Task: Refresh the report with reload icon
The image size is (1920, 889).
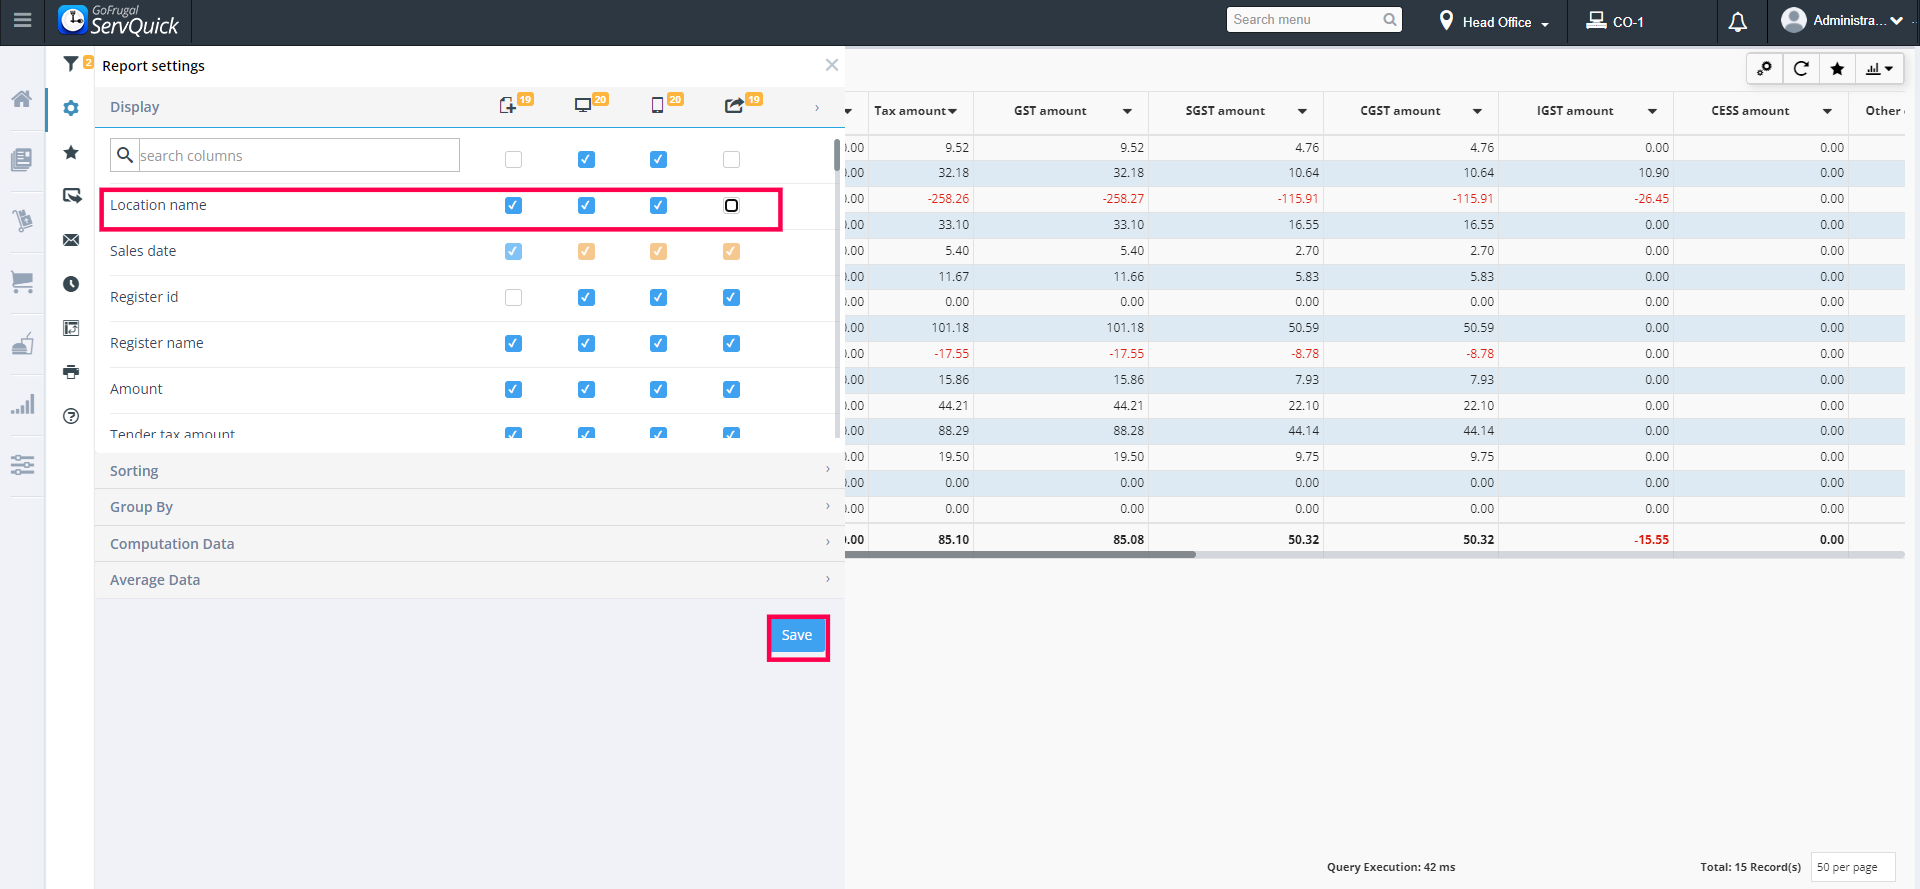Action: click(x=1801, y=68)
